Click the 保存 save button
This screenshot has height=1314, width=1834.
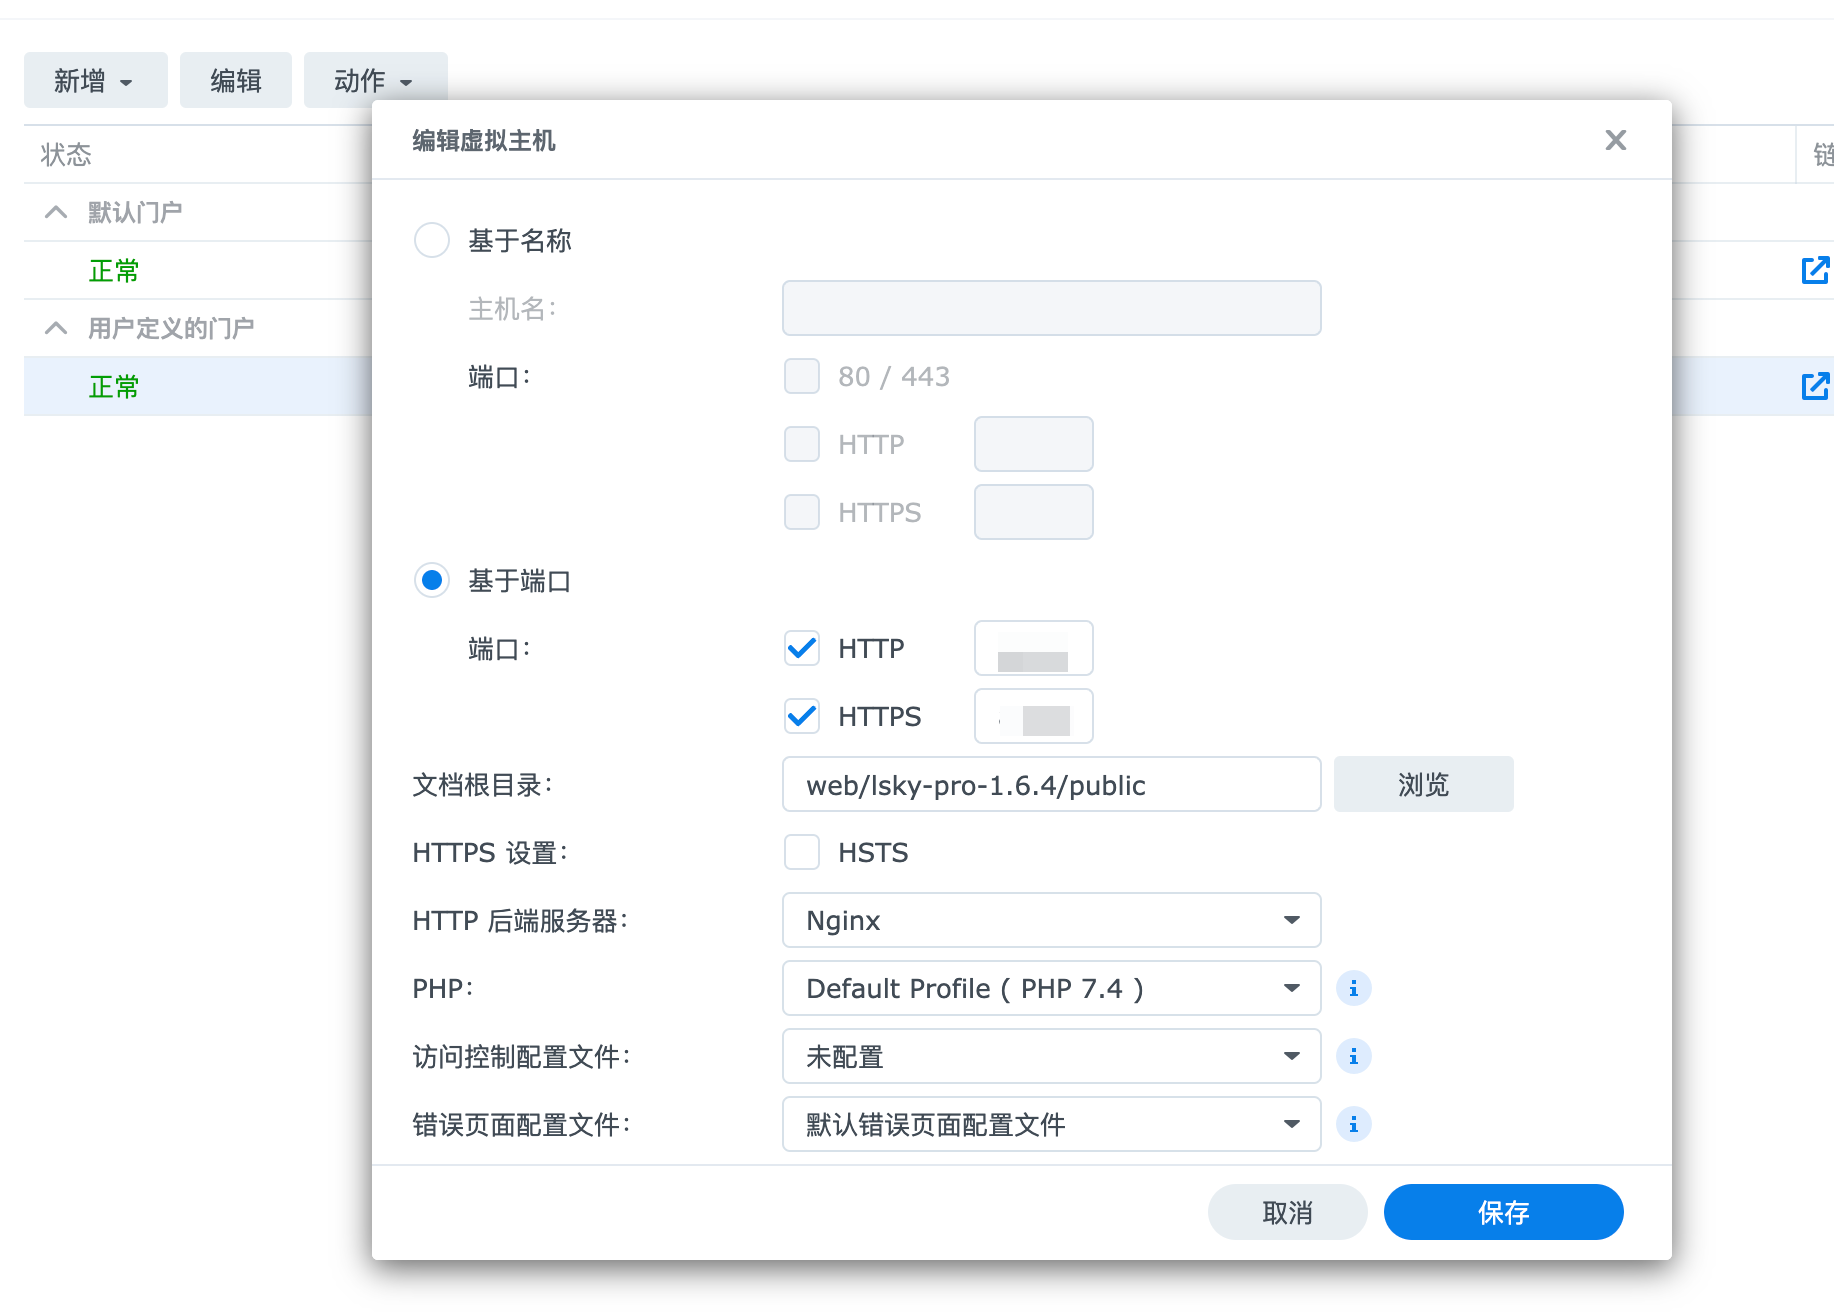[1503, 1212]
